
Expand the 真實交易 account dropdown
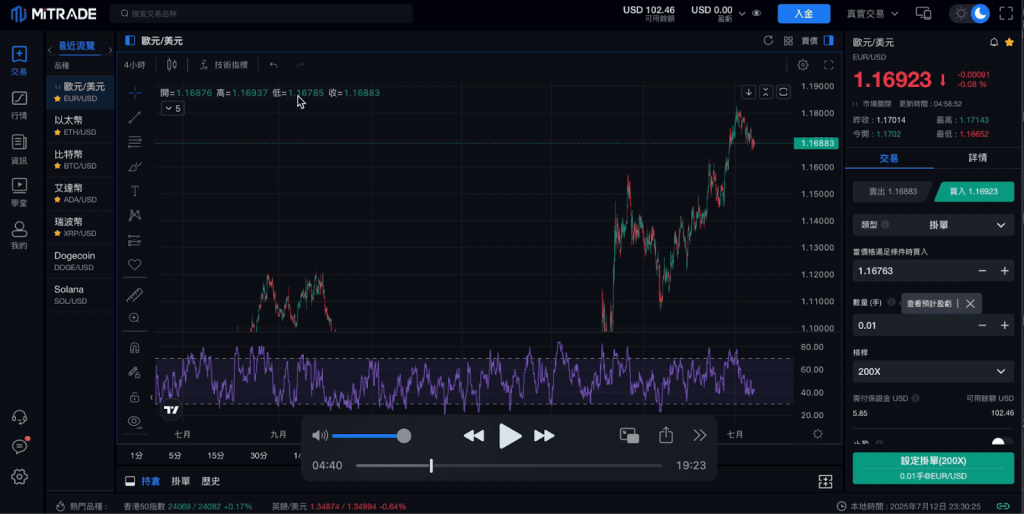(x=872, y=13)
